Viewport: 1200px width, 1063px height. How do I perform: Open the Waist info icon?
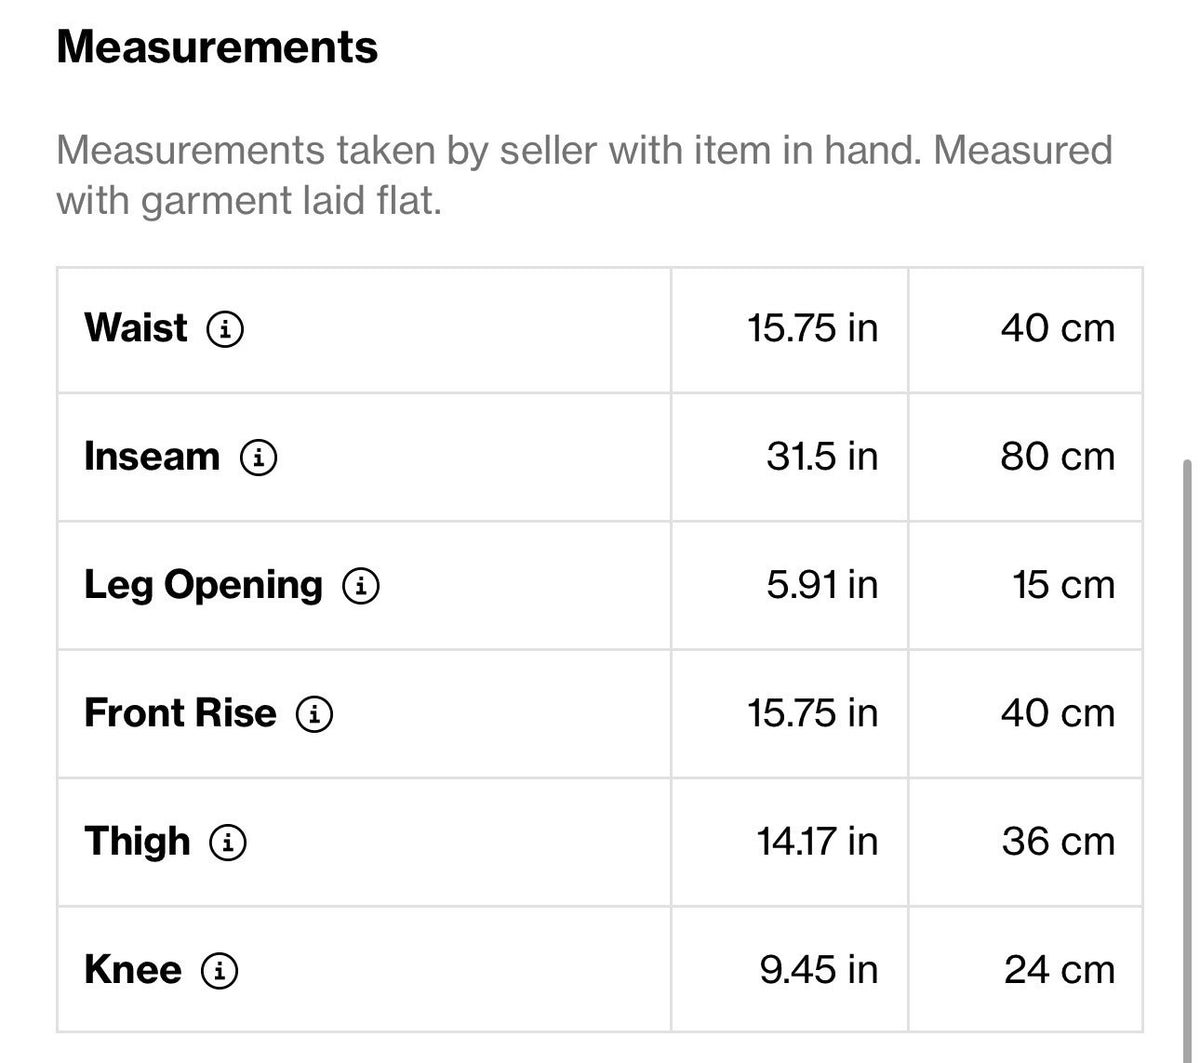[225, 329]
